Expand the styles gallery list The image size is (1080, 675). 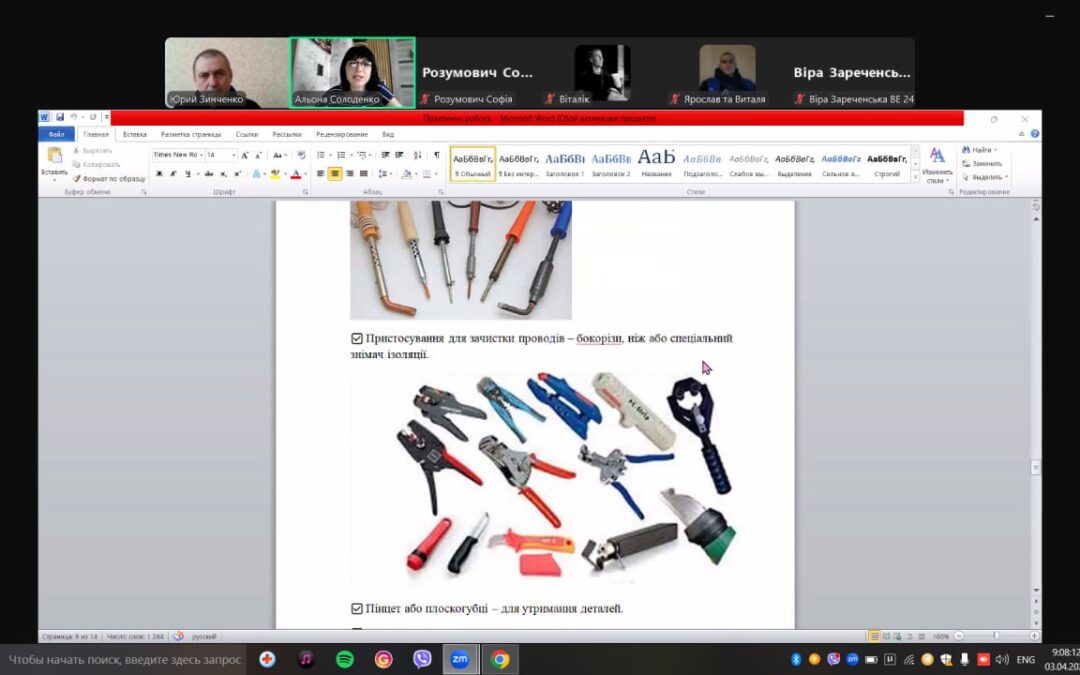pos(915,177)
